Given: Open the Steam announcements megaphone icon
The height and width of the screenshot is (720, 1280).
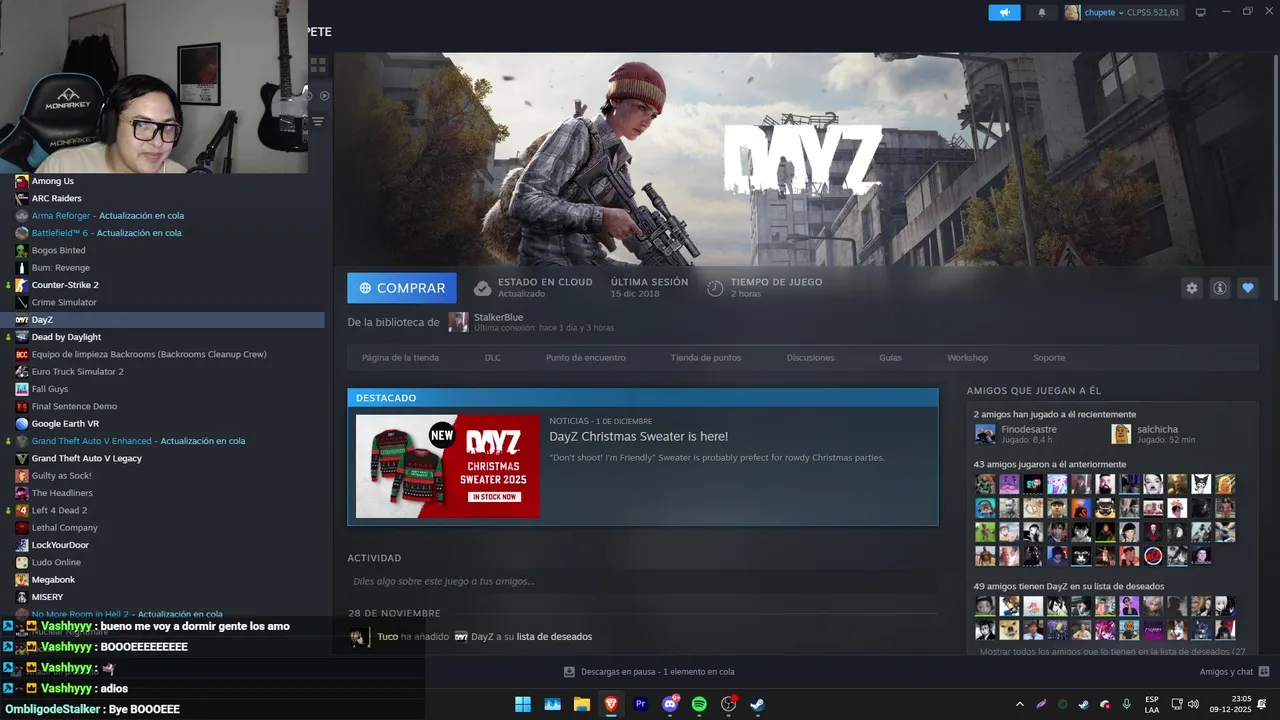Looking at the screenshot, I should (1005, 12).
